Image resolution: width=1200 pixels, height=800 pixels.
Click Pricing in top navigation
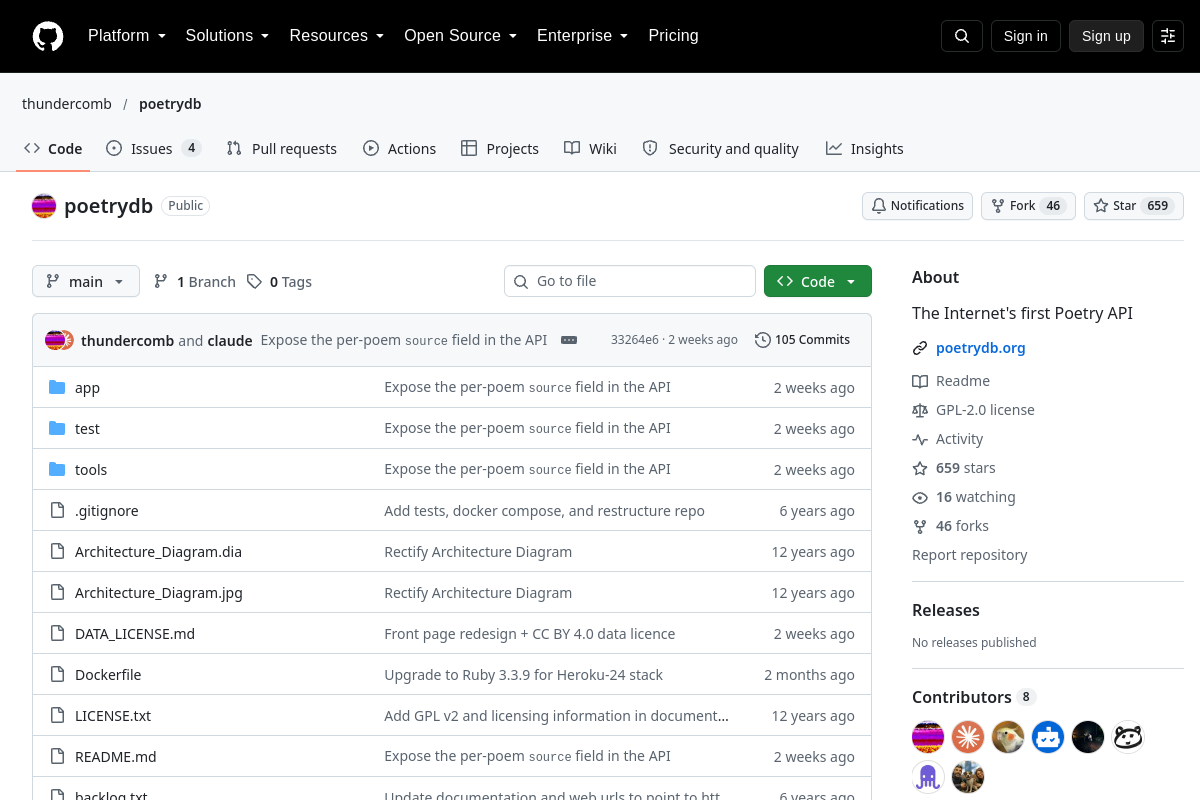[x=673, y=36]
